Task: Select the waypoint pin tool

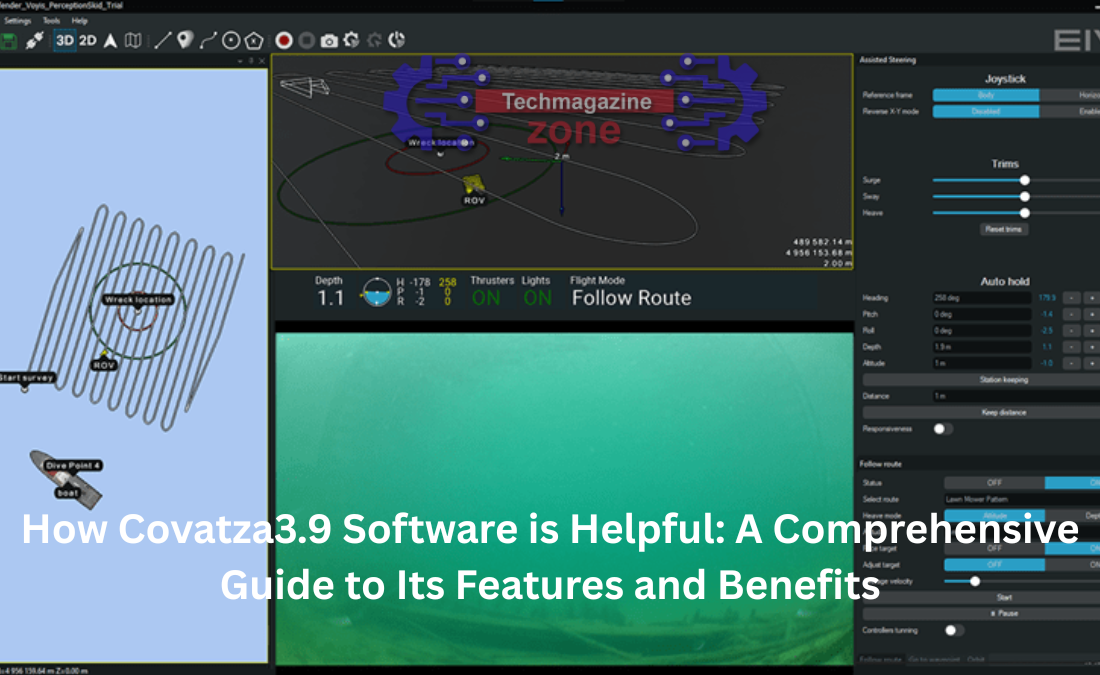Action: 185,41
